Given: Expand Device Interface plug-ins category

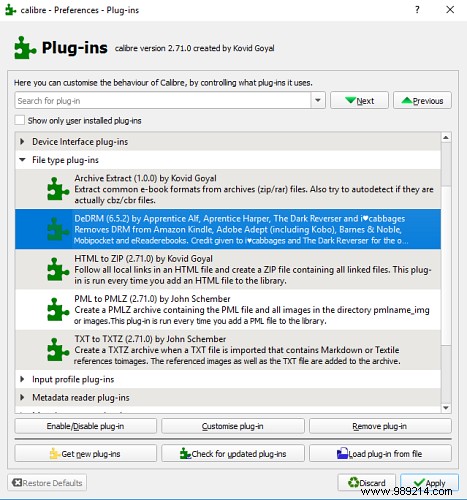Looking at the screenshot, I should 22,142.
